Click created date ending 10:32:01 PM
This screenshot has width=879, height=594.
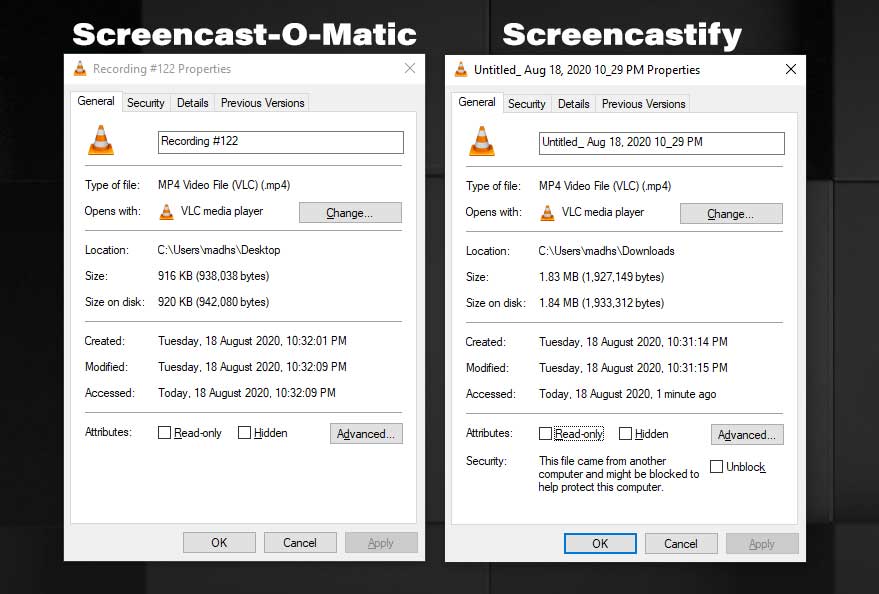252,341
